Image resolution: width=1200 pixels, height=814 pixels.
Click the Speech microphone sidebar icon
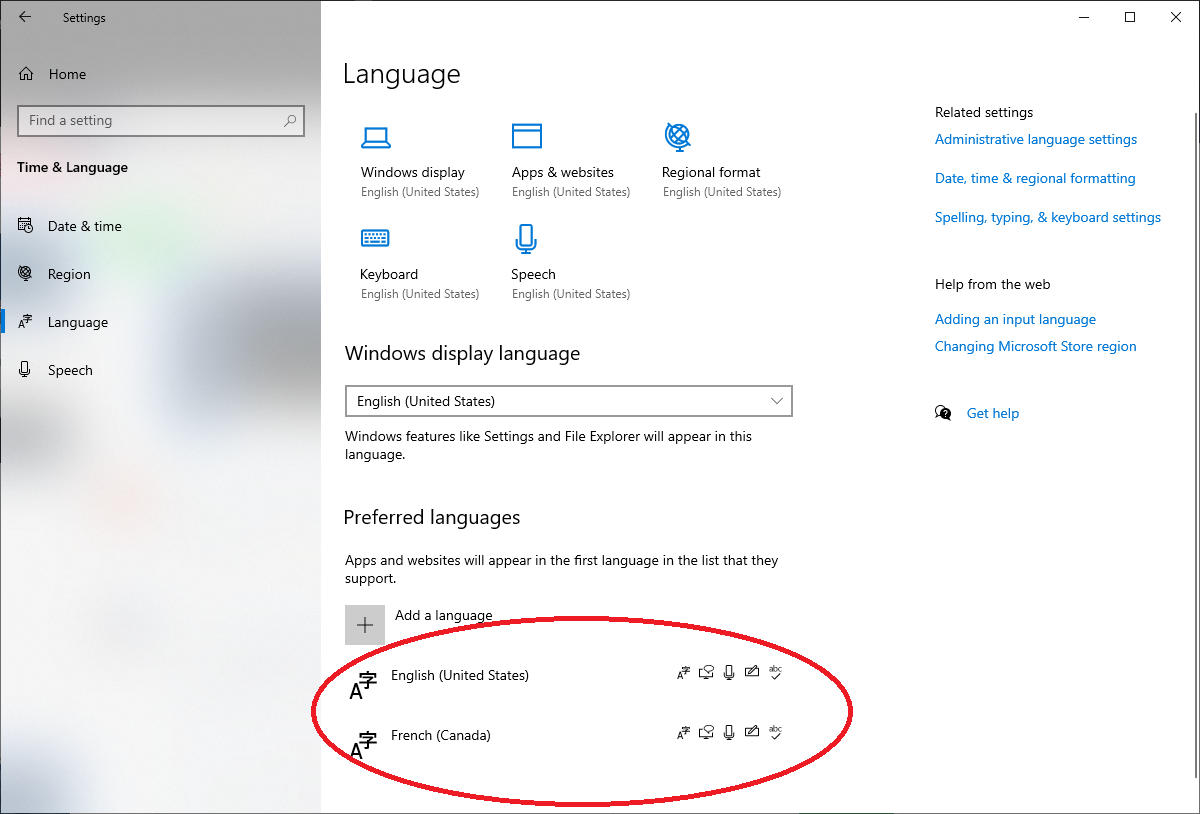(25, 370)
